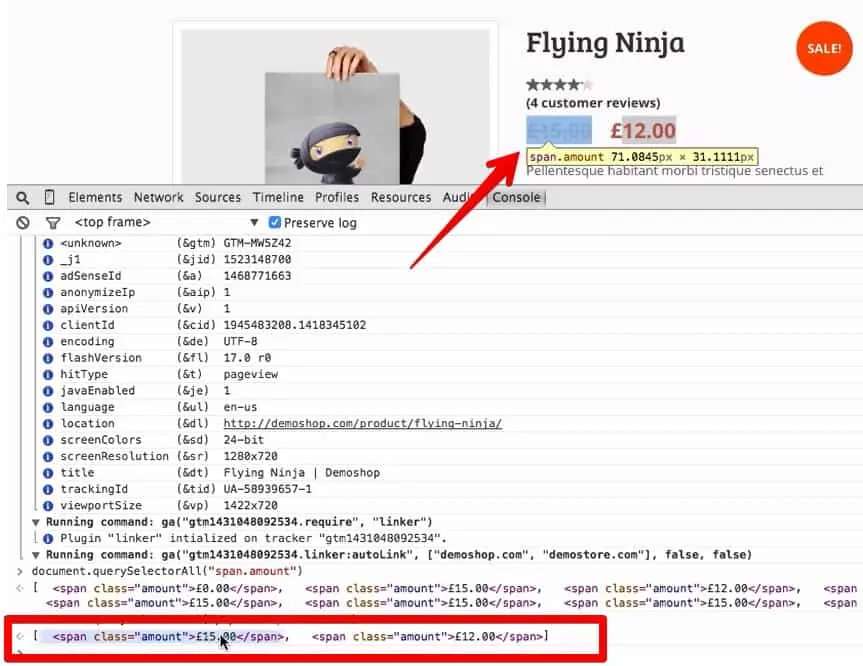Clear the console with the circle-slash icon
Viewport: 863px width, 666px height.
point(22,222)
